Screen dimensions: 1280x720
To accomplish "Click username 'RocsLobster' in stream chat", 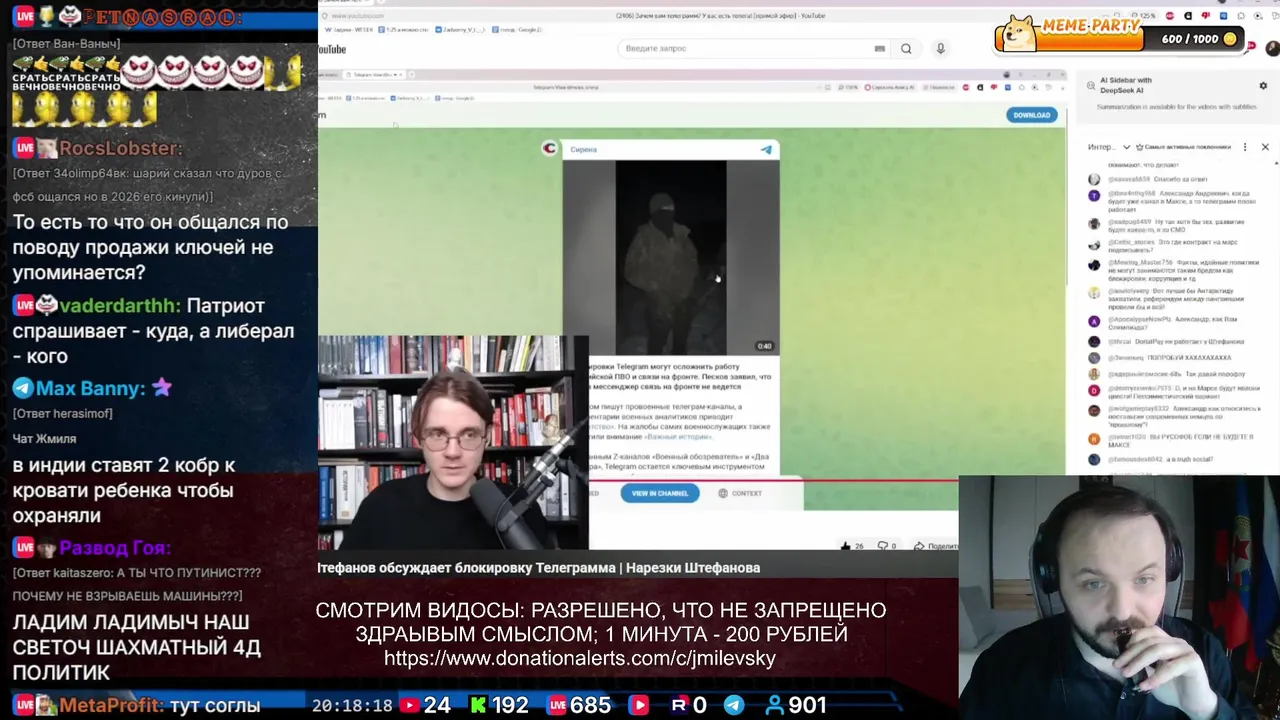I will pos(121,148).
